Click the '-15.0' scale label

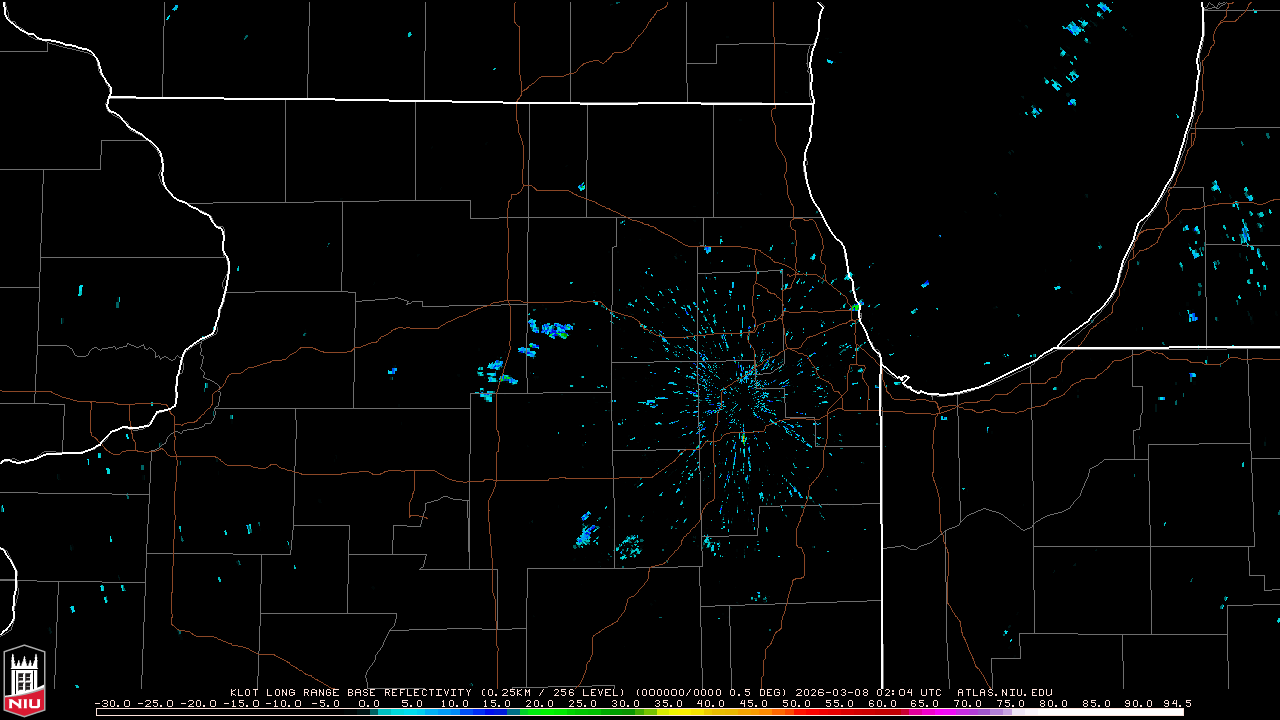tap(242, 704)
